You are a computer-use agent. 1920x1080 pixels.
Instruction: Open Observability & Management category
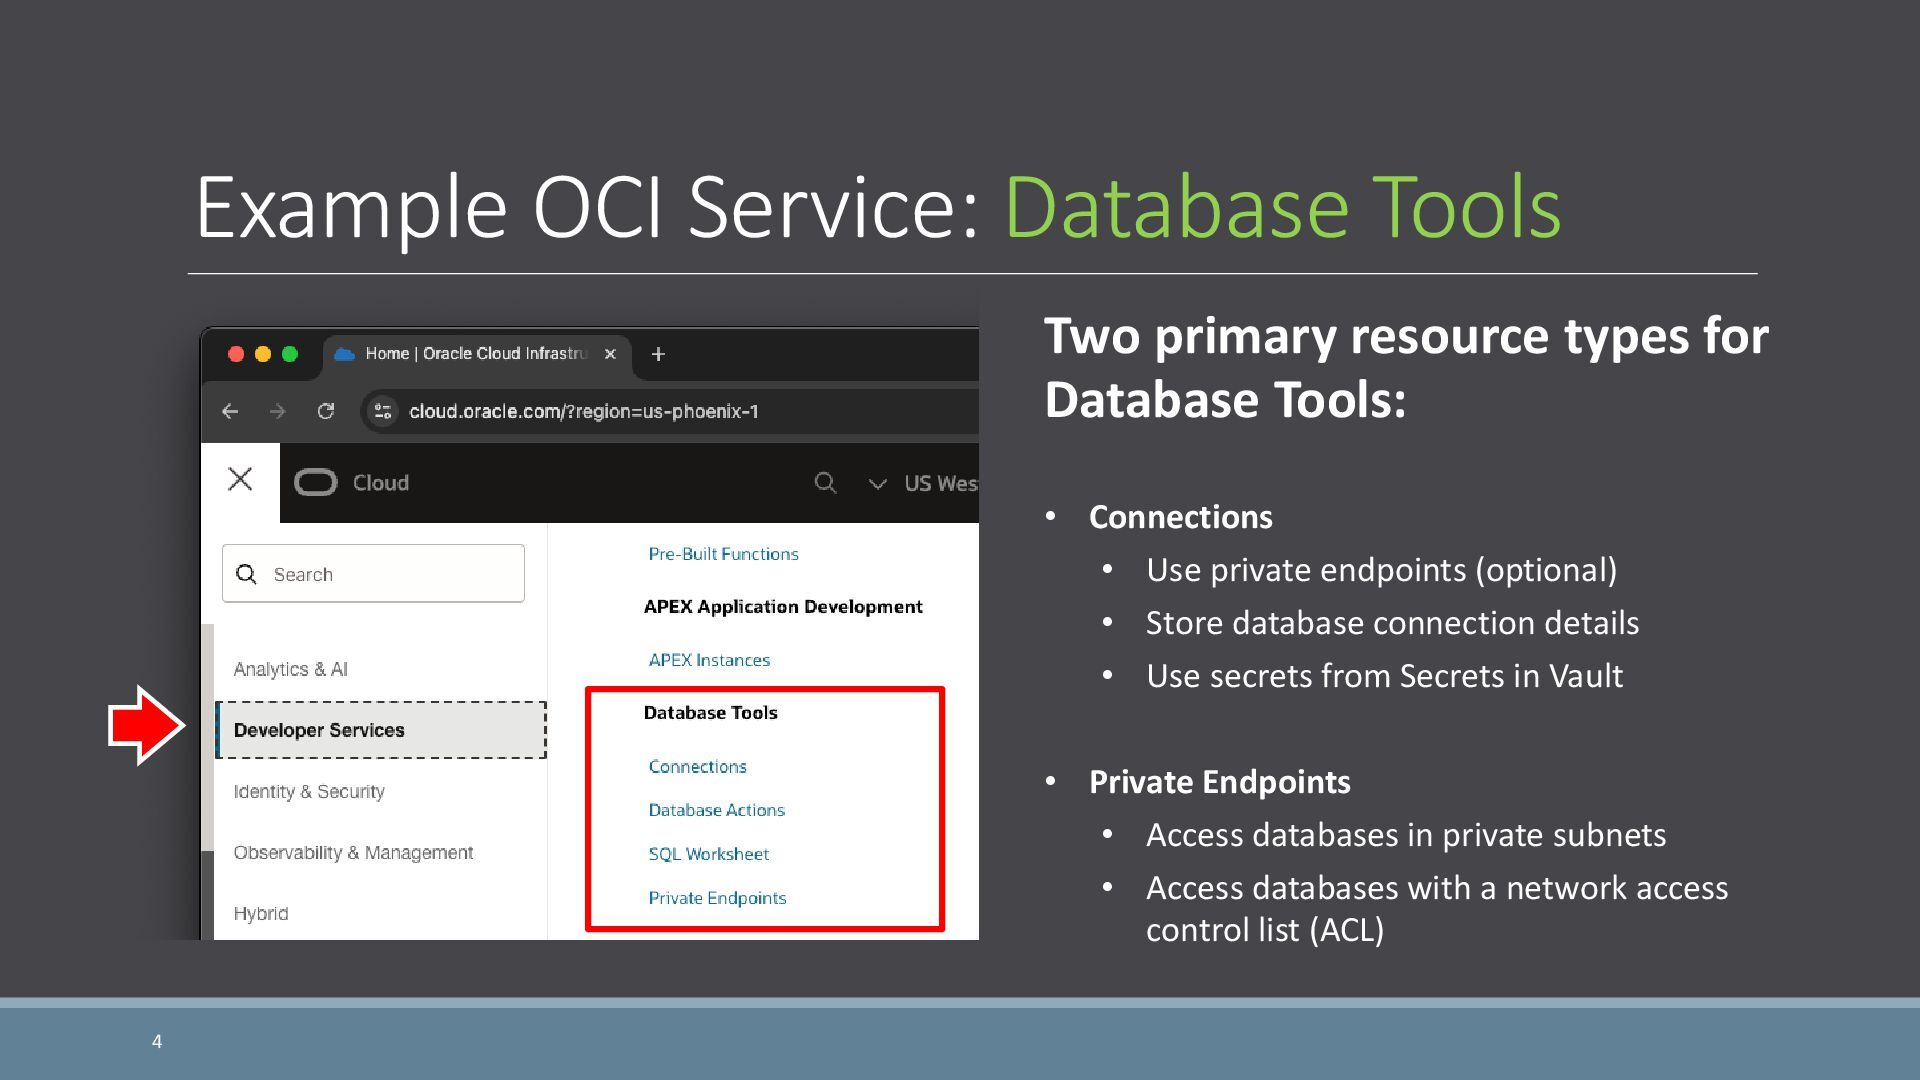(353, 852)
